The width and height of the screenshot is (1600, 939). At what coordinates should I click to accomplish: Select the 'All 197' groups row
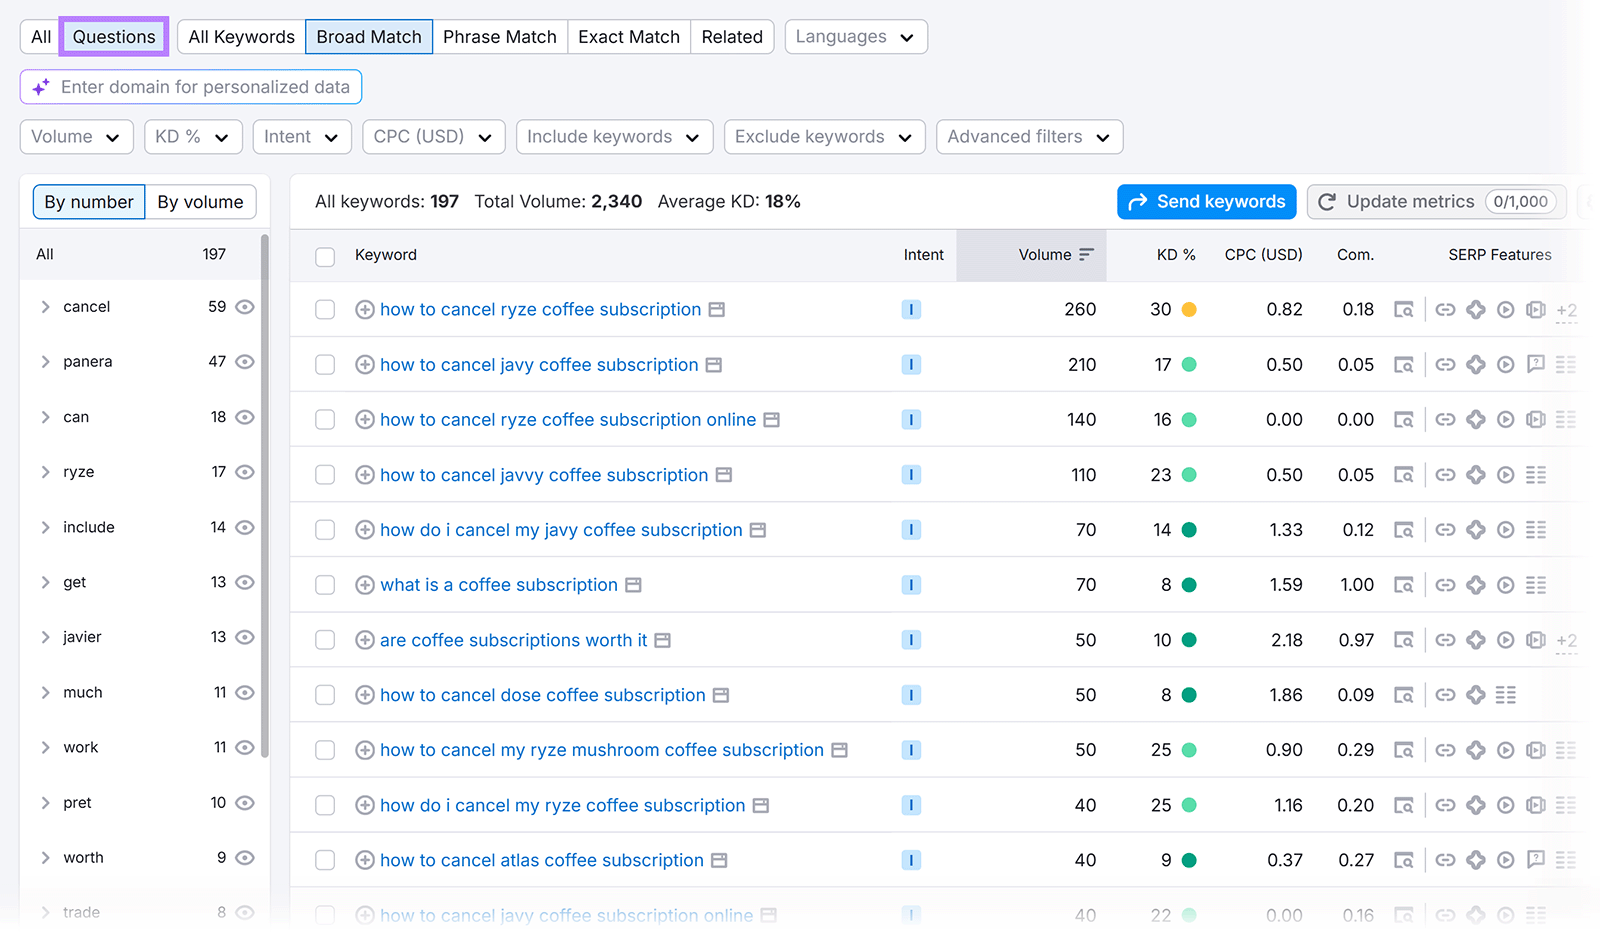(139, 255)
